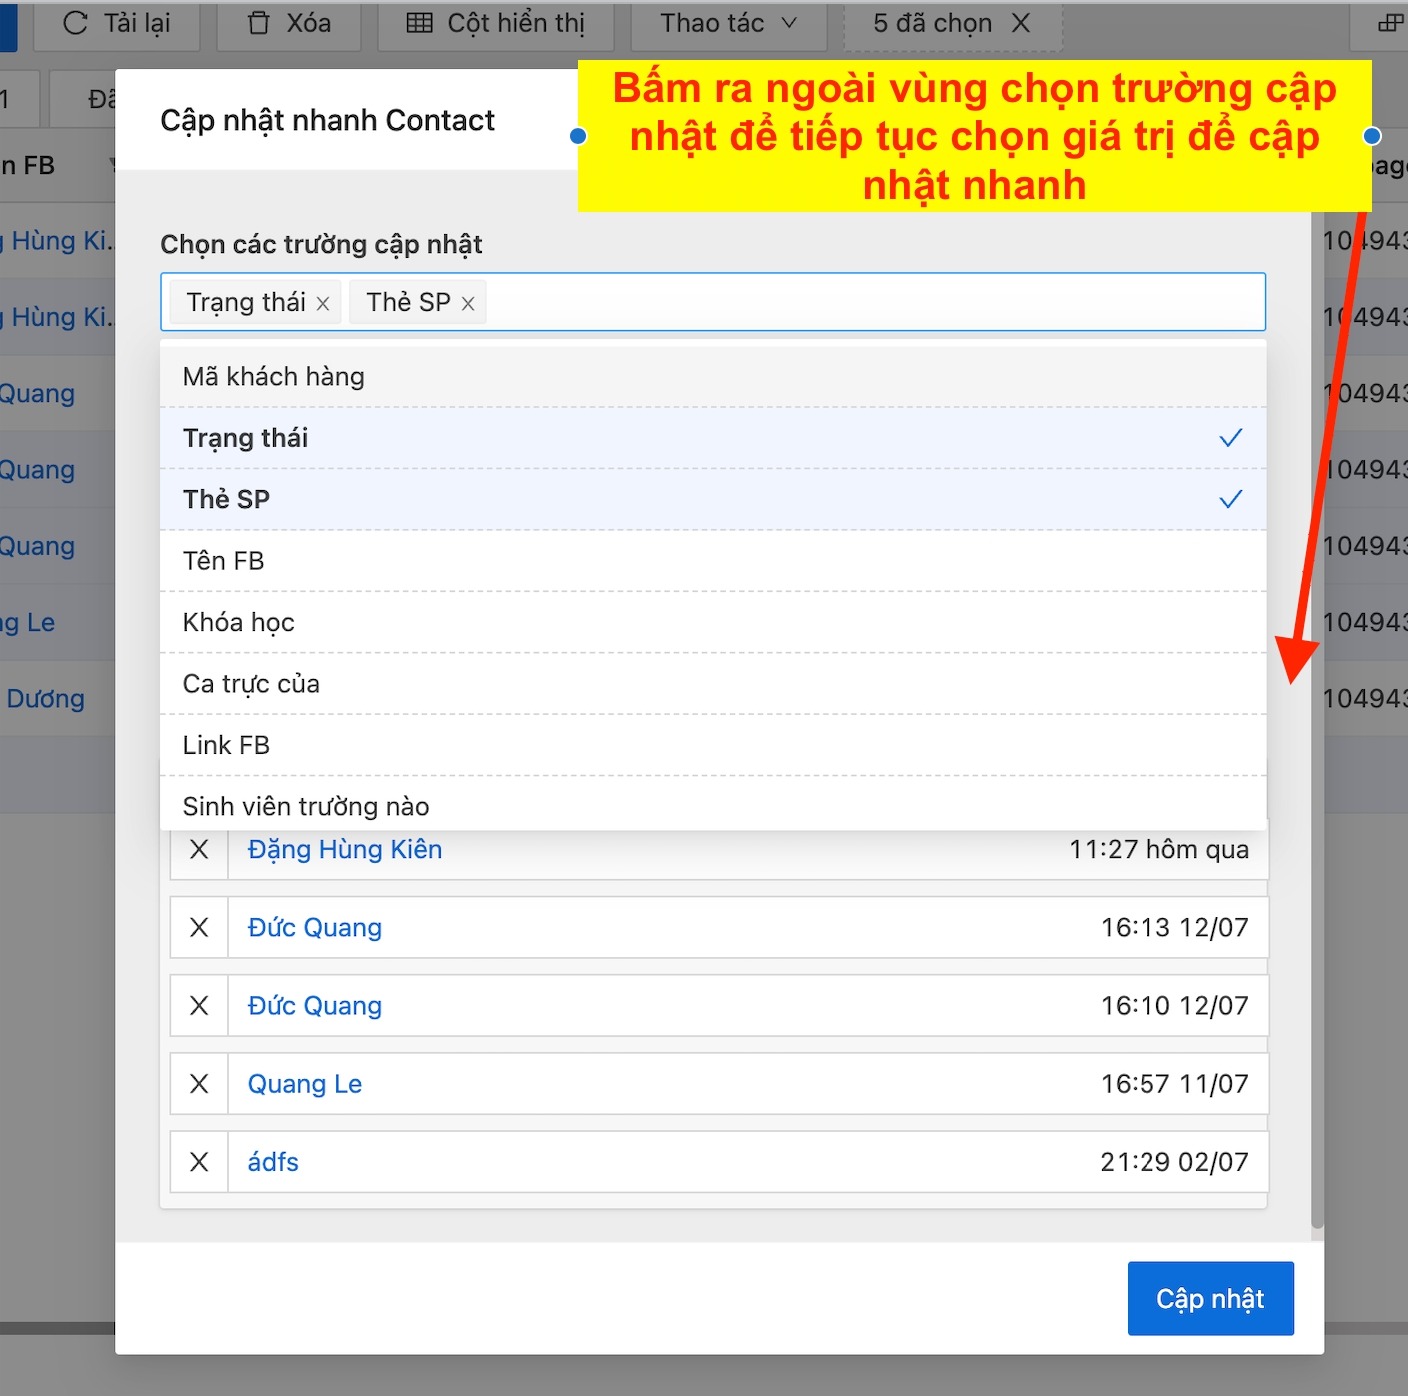Remove the Trạng thái tag
The height and width of the screenshot is (1396, 1408).
323,304
